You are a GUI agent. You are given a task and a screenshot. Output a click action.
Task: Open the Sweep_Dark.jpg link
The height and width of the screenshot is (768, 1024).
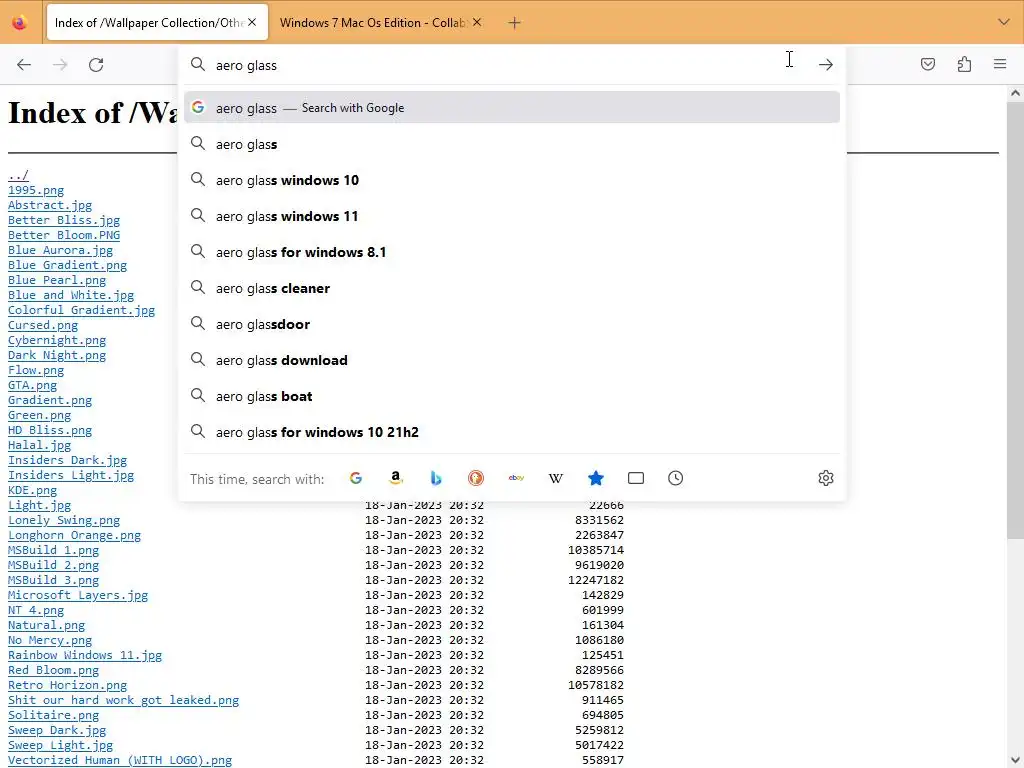click(x=57, y=730)
